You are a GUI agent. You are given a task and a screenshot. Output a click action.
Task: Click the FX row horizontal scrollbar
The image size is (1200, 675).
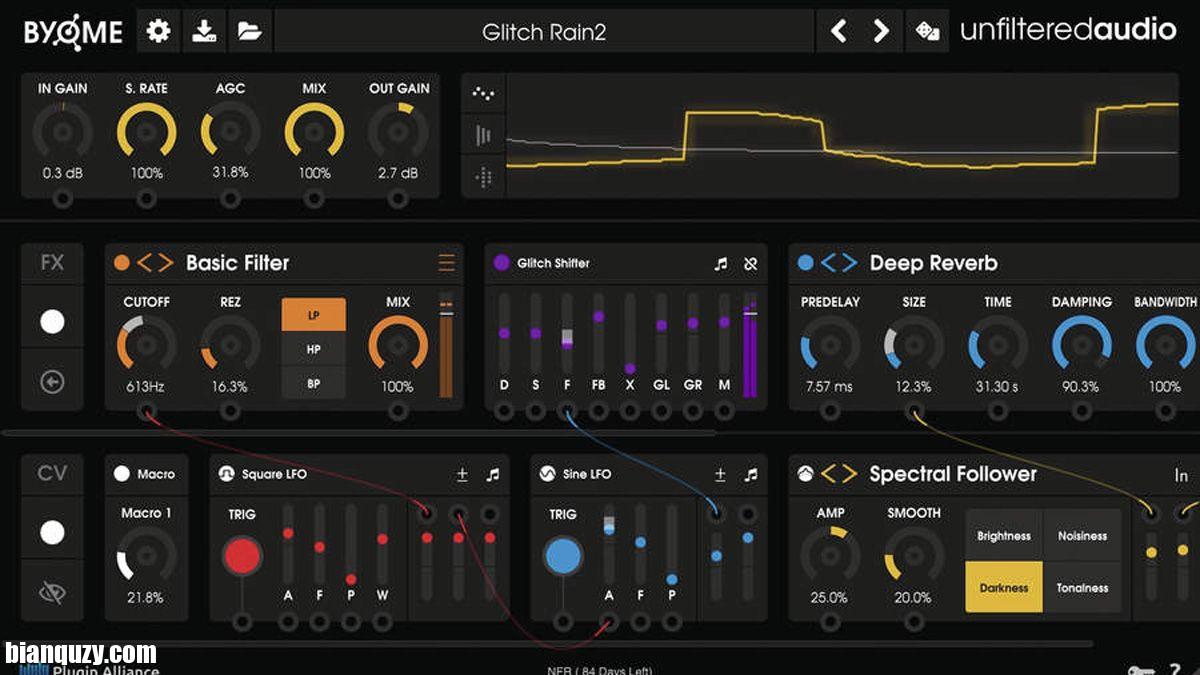(360, 433)
